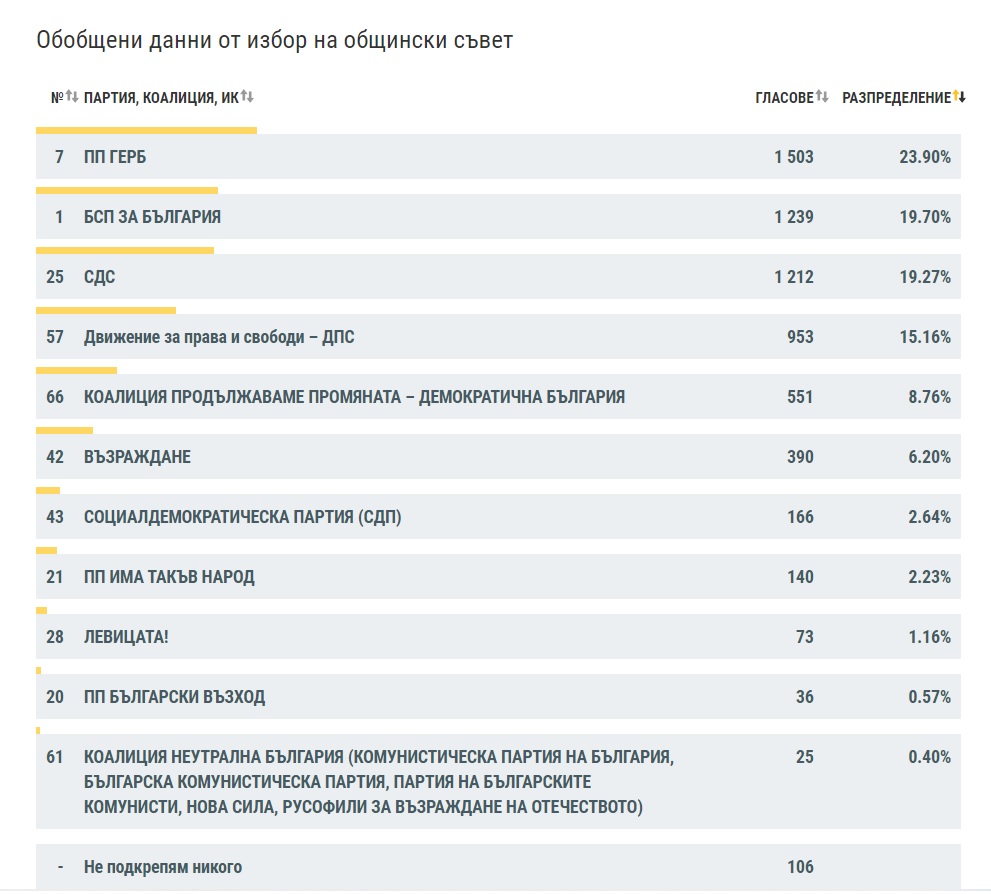
Task: Click the yellow share bar above БСП ЗА БЪЛГАРИЯ
Action: tap(127, 191)
